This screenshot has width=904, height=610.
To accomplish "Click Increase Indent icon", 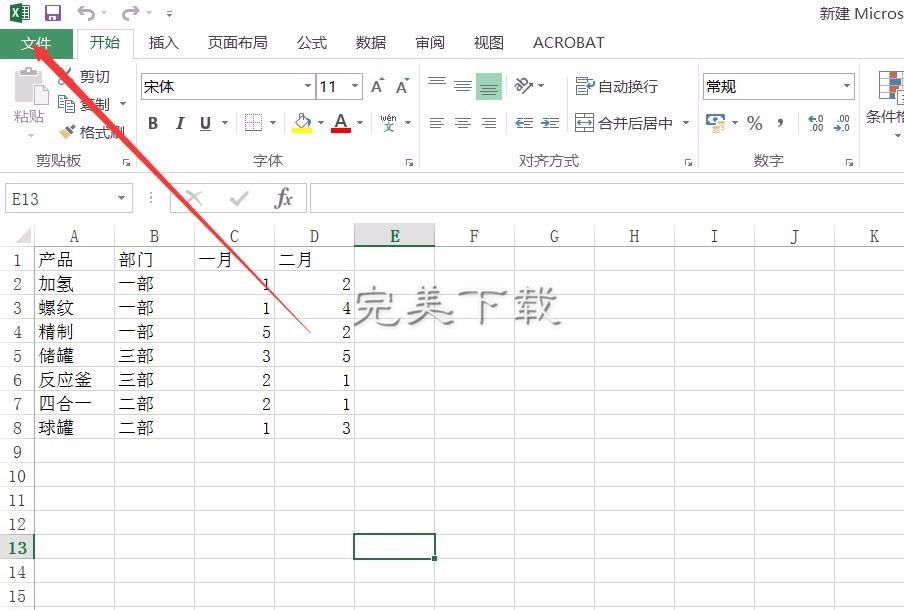I will point(550,123).
